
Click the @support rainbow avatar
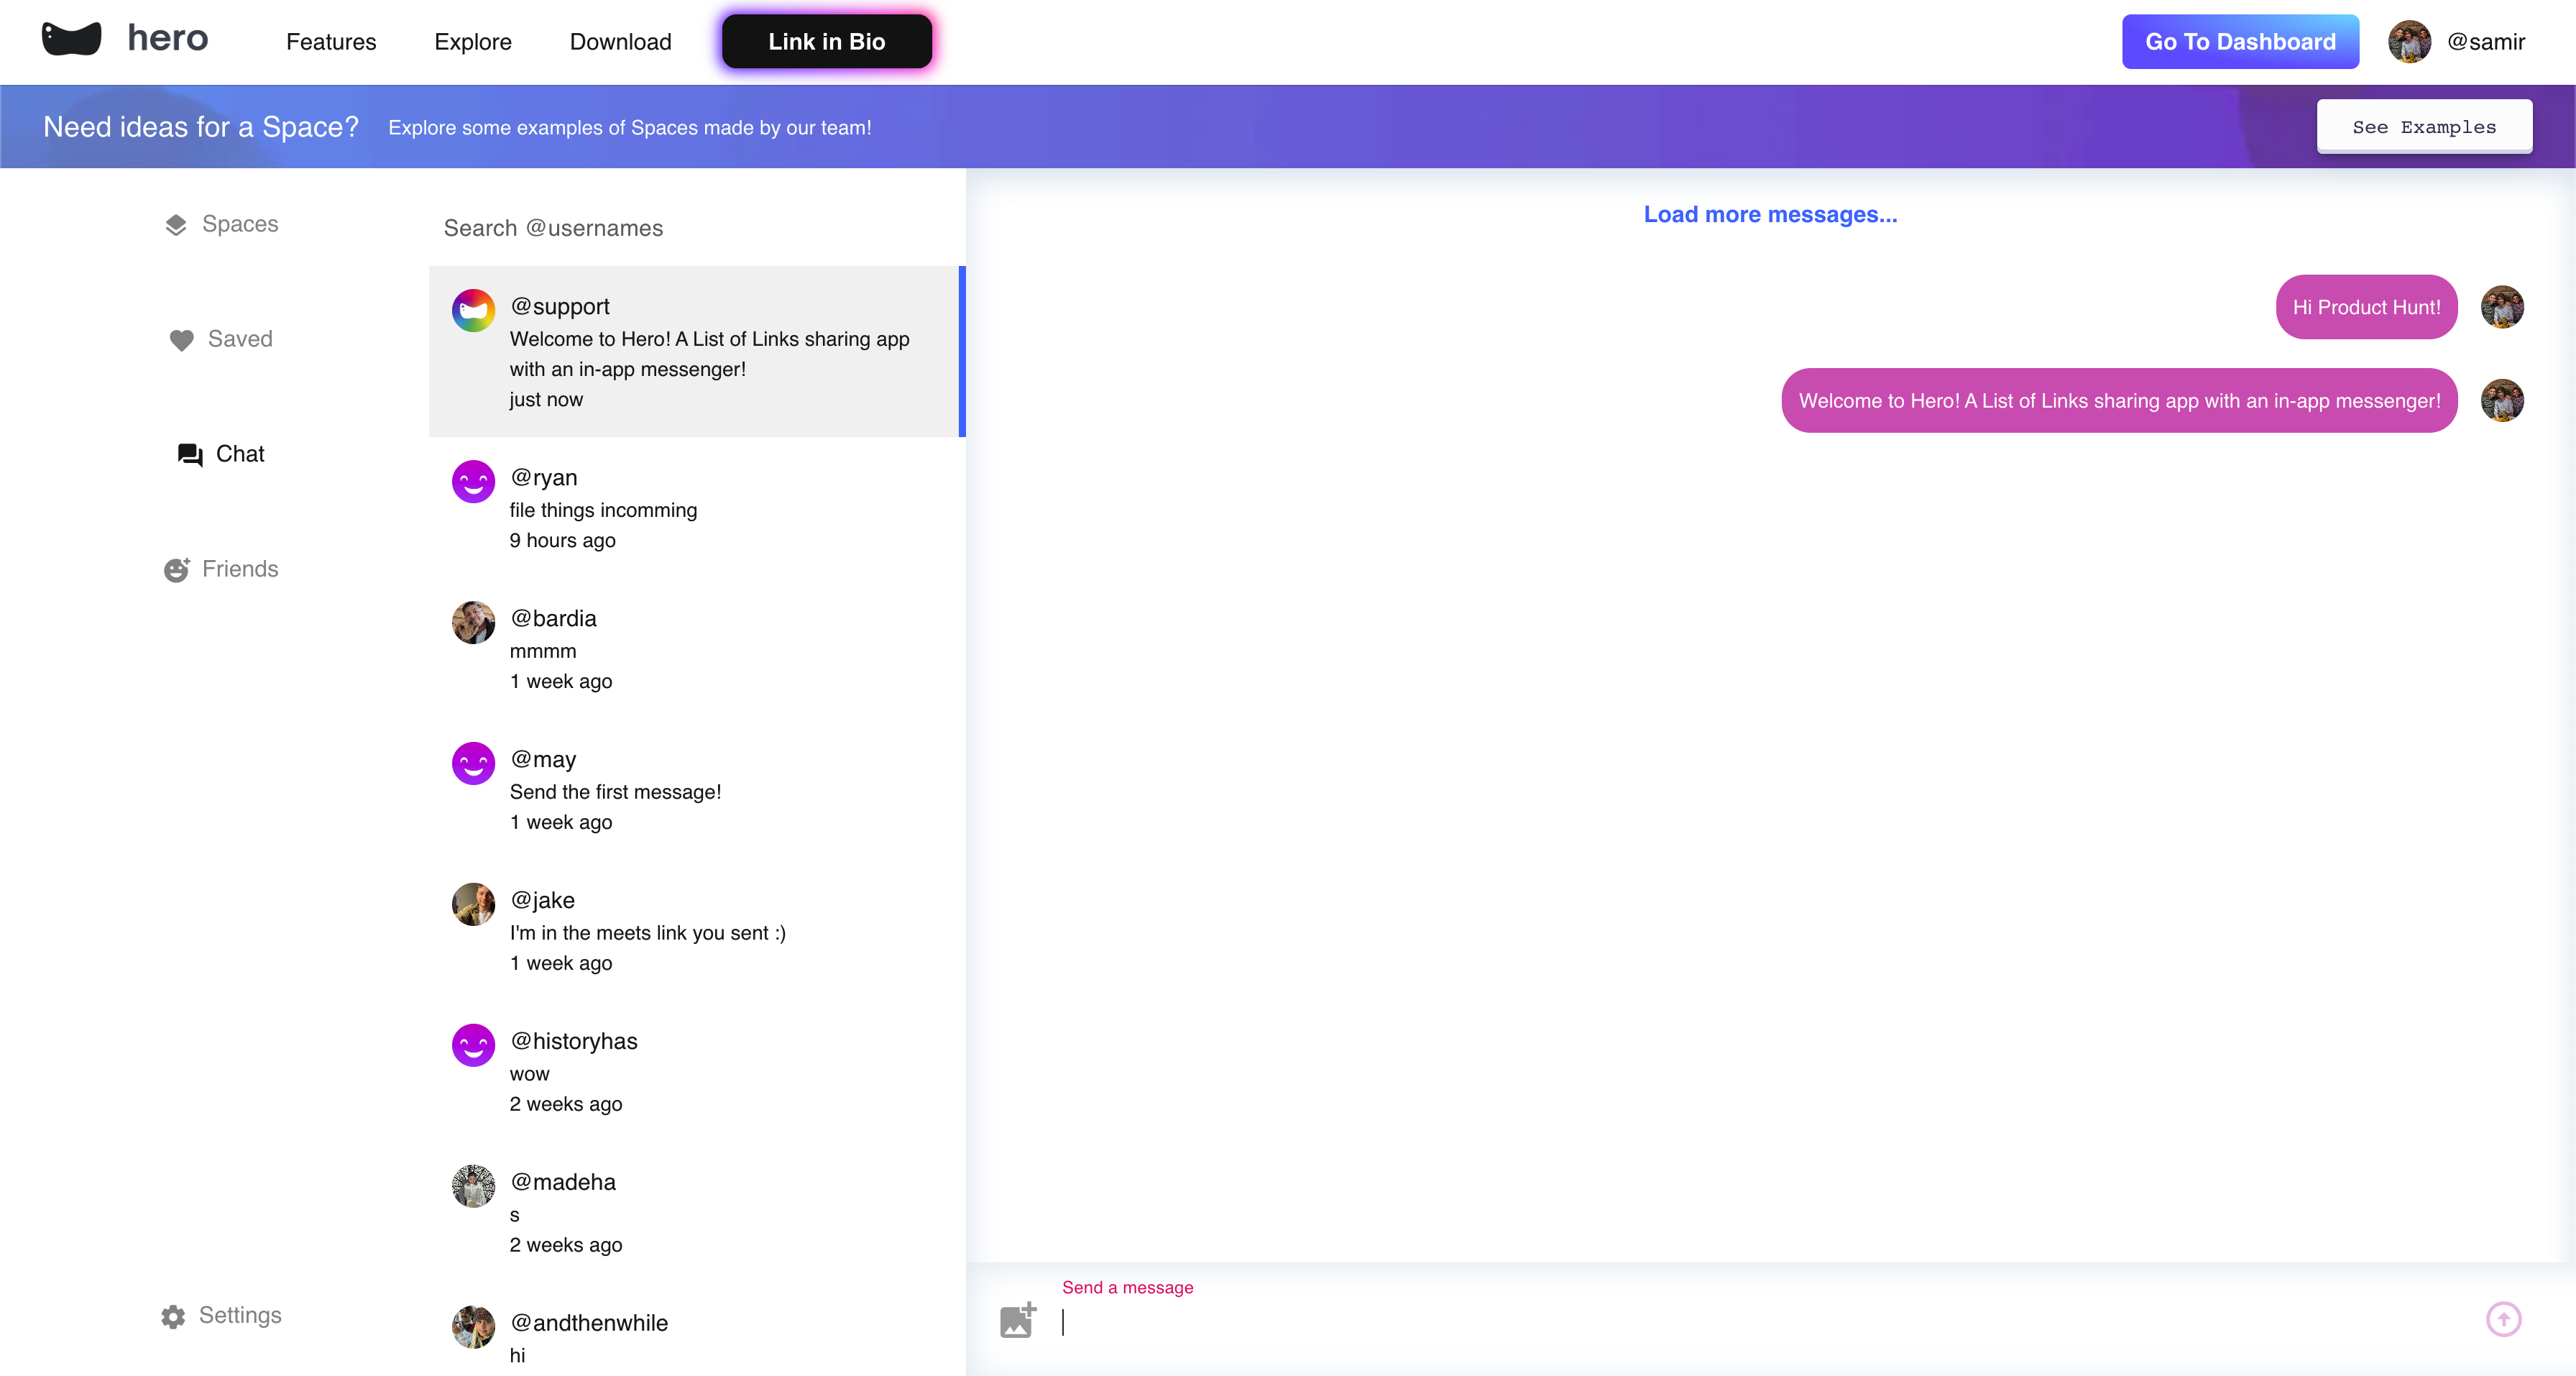tap(473, 310)
